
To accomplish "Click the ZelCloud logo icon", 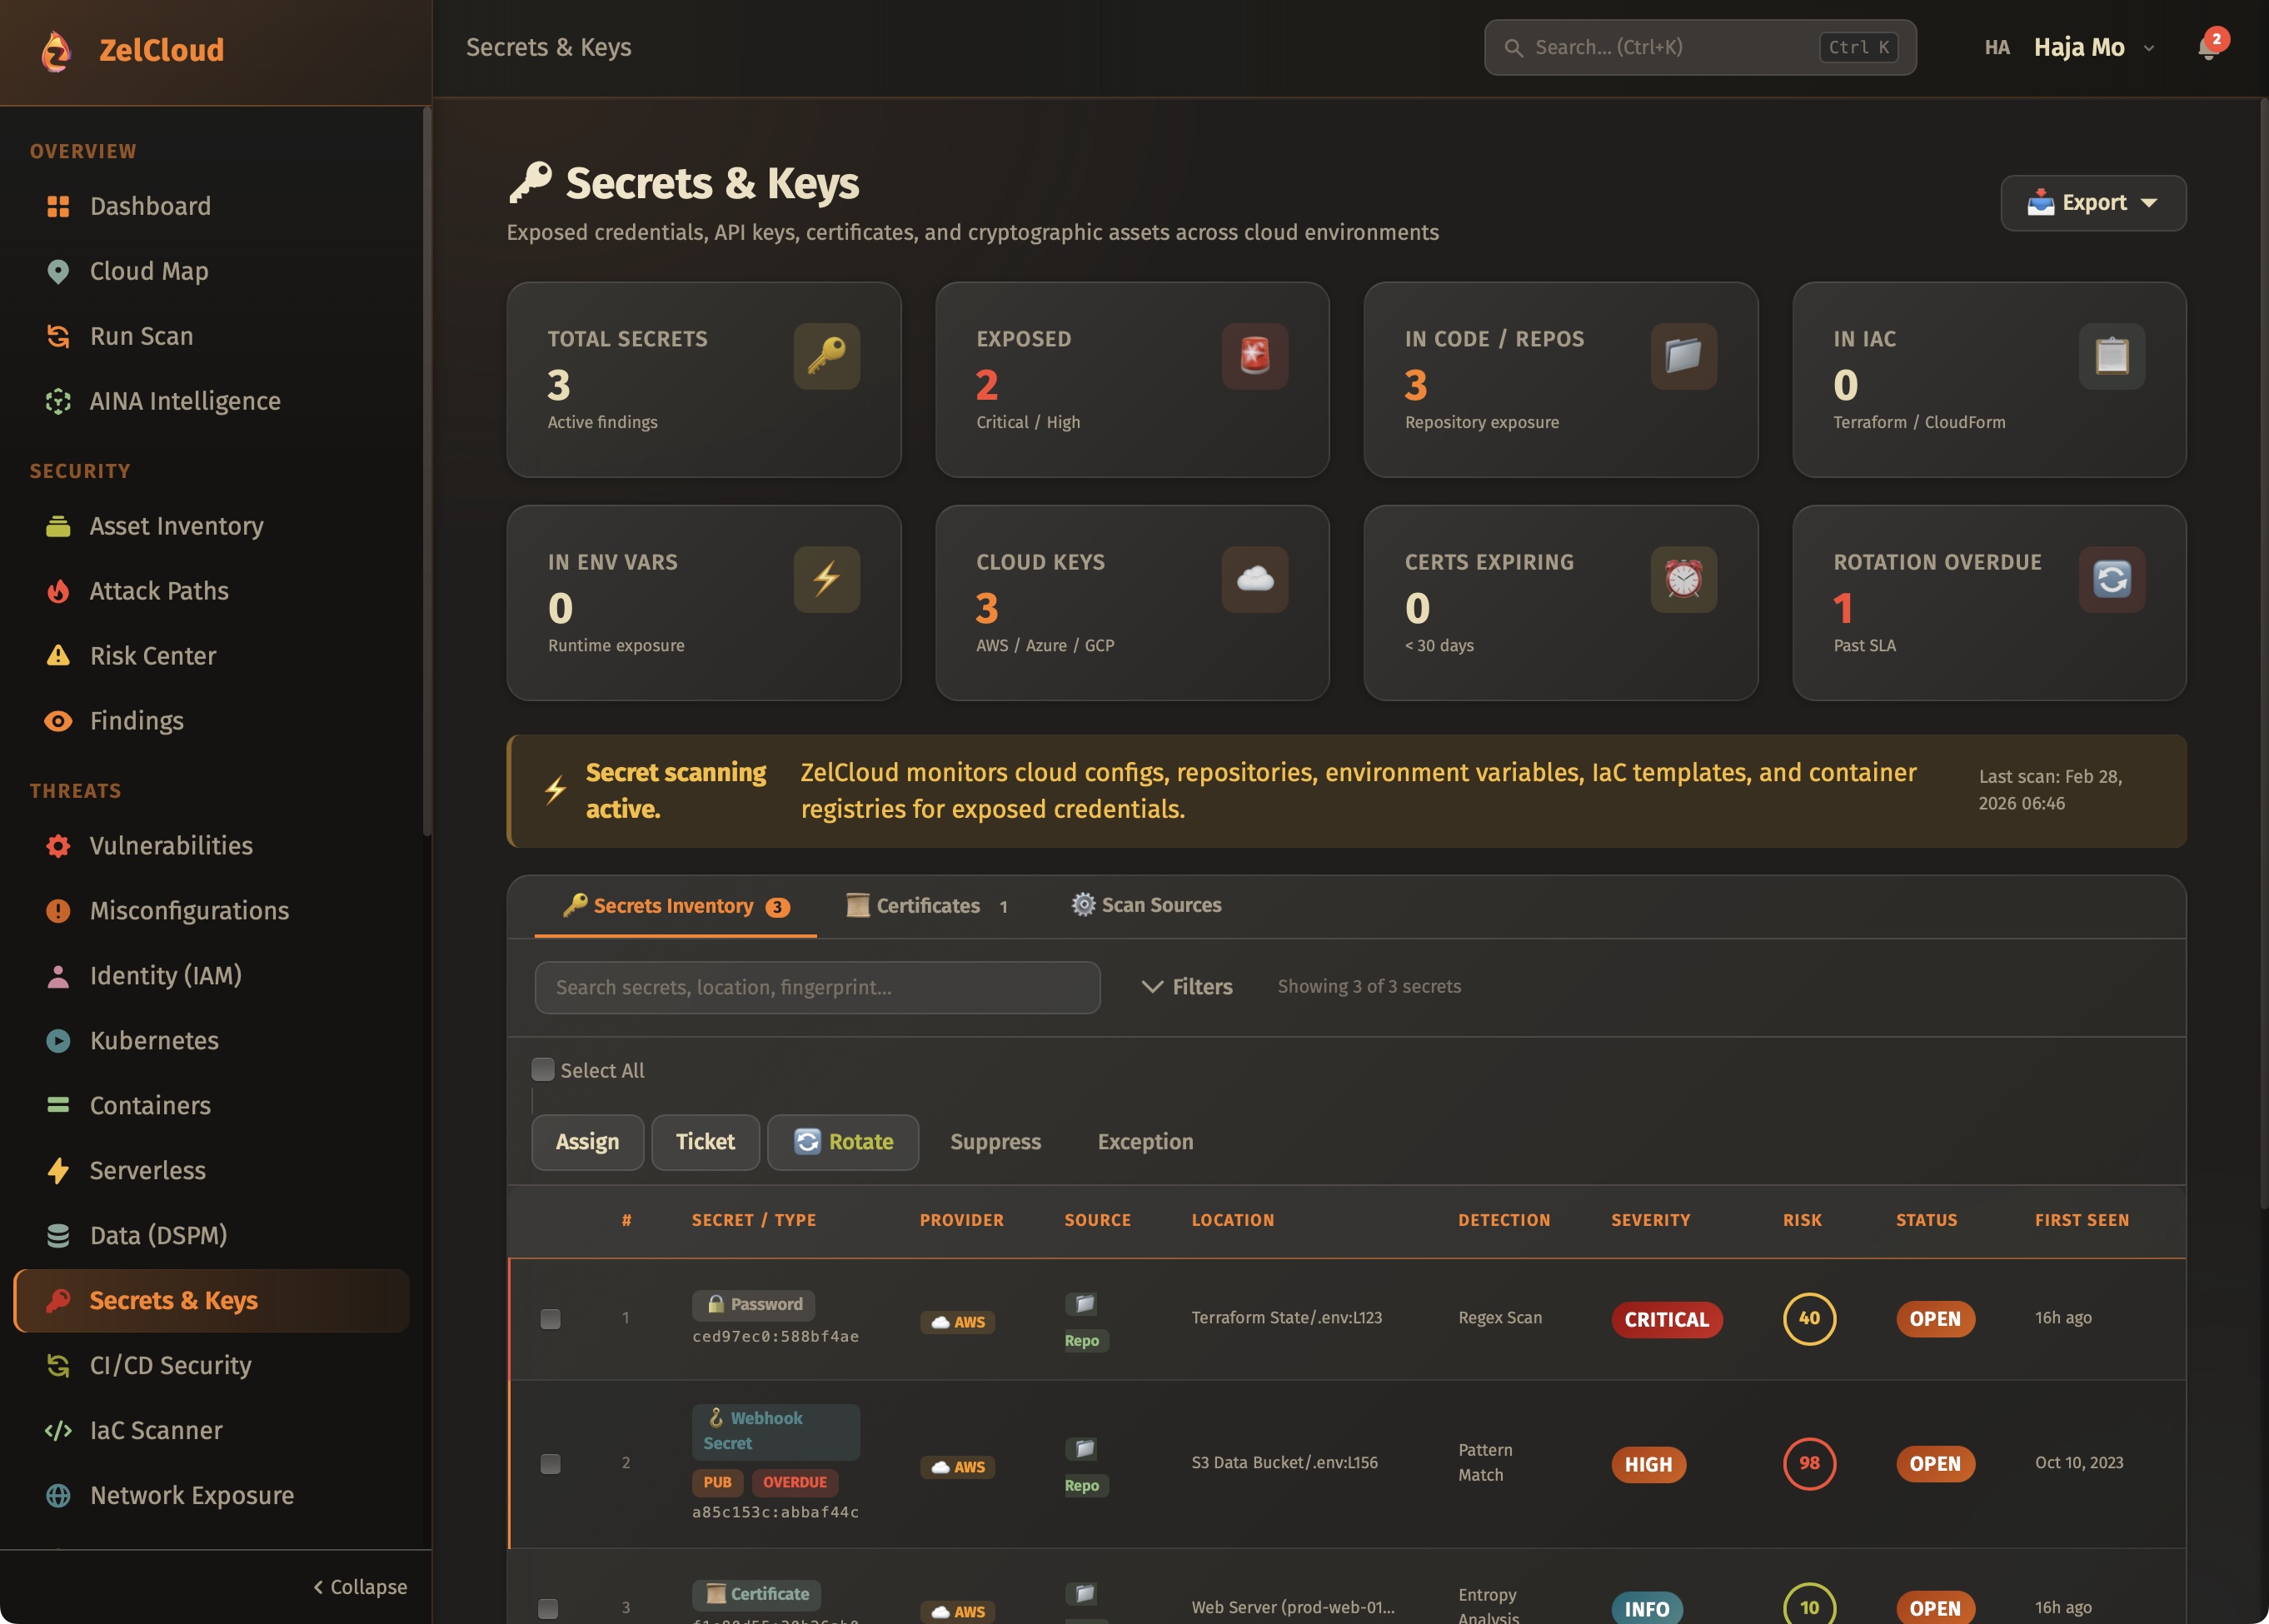I will 57,50.
